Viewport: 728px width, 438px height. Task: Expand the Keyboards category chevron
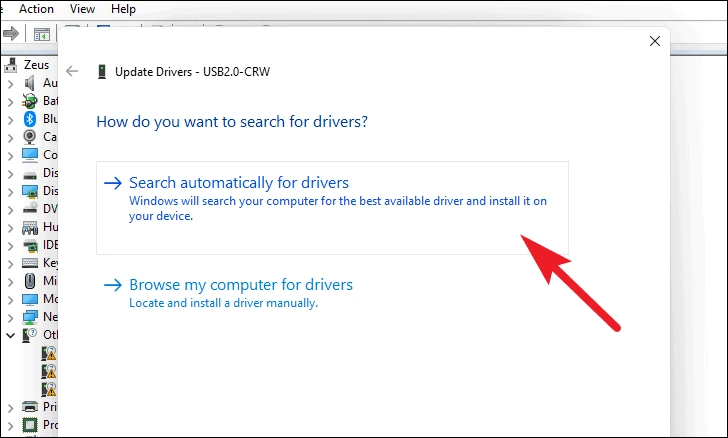pyautogui.click(x=11, y=264)
